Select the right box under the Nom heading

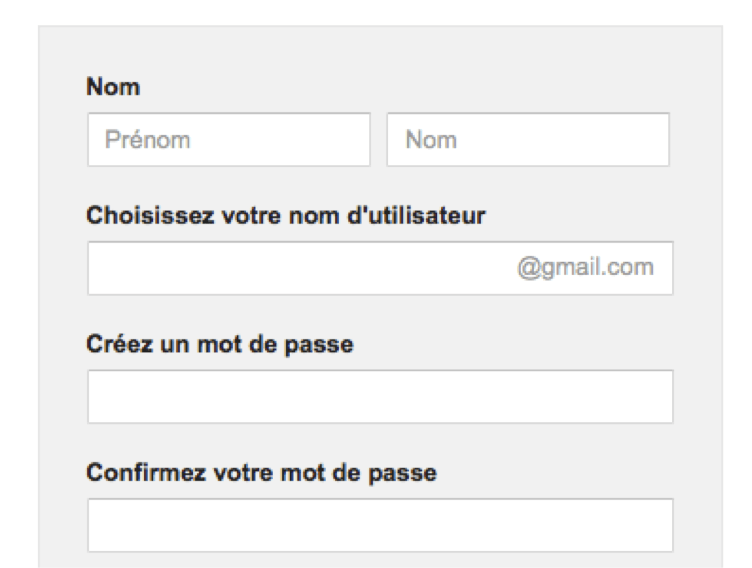click(x=528, y=140)
